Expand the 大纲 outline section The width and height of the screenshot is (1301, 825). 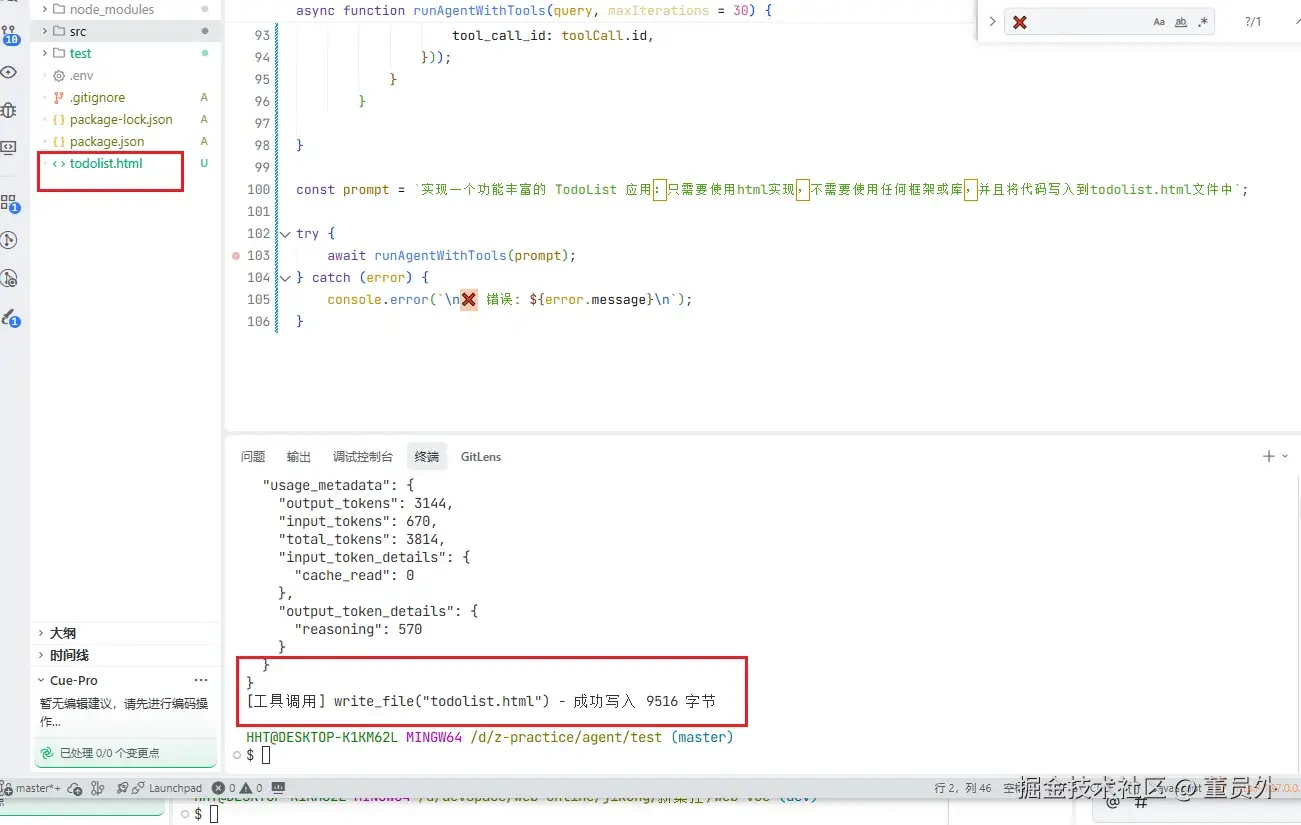click(41, 633)
